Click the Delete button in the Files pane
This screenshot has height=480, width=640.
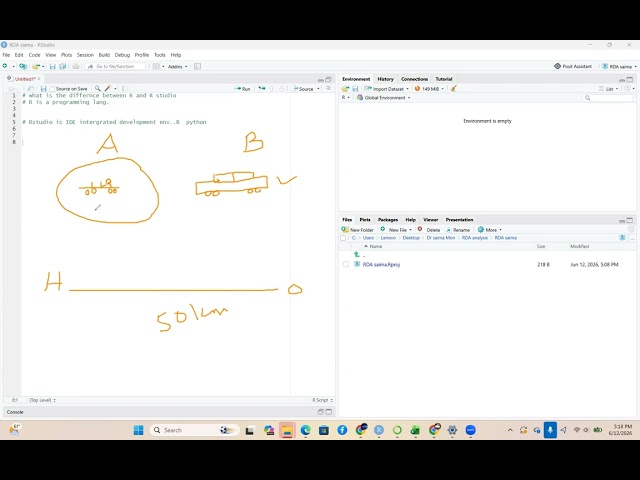click(x=429, y=230)
